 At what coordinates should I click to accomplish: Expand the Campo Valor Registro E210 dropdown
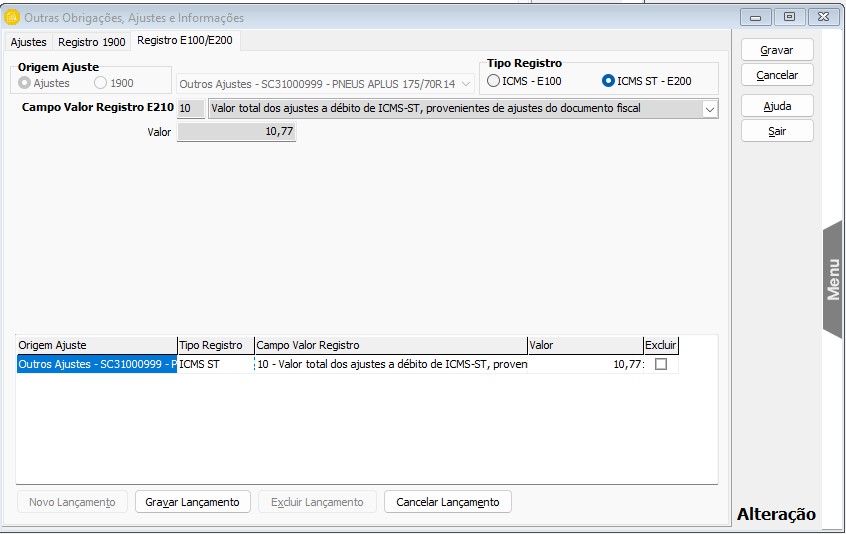pos(709,109)
